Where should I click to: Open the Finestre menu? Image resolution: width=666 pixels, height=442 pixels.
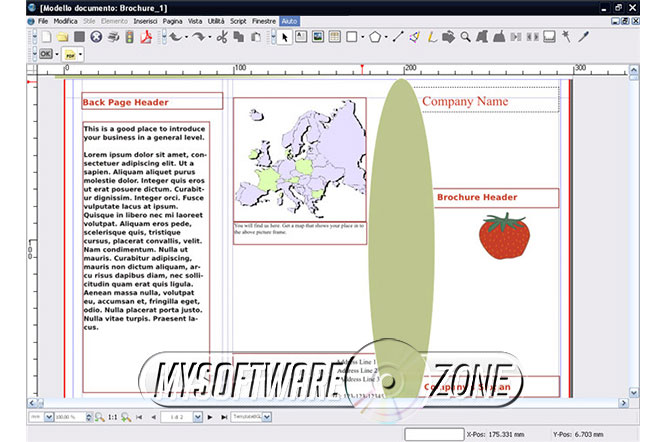(x=265, y=20)
